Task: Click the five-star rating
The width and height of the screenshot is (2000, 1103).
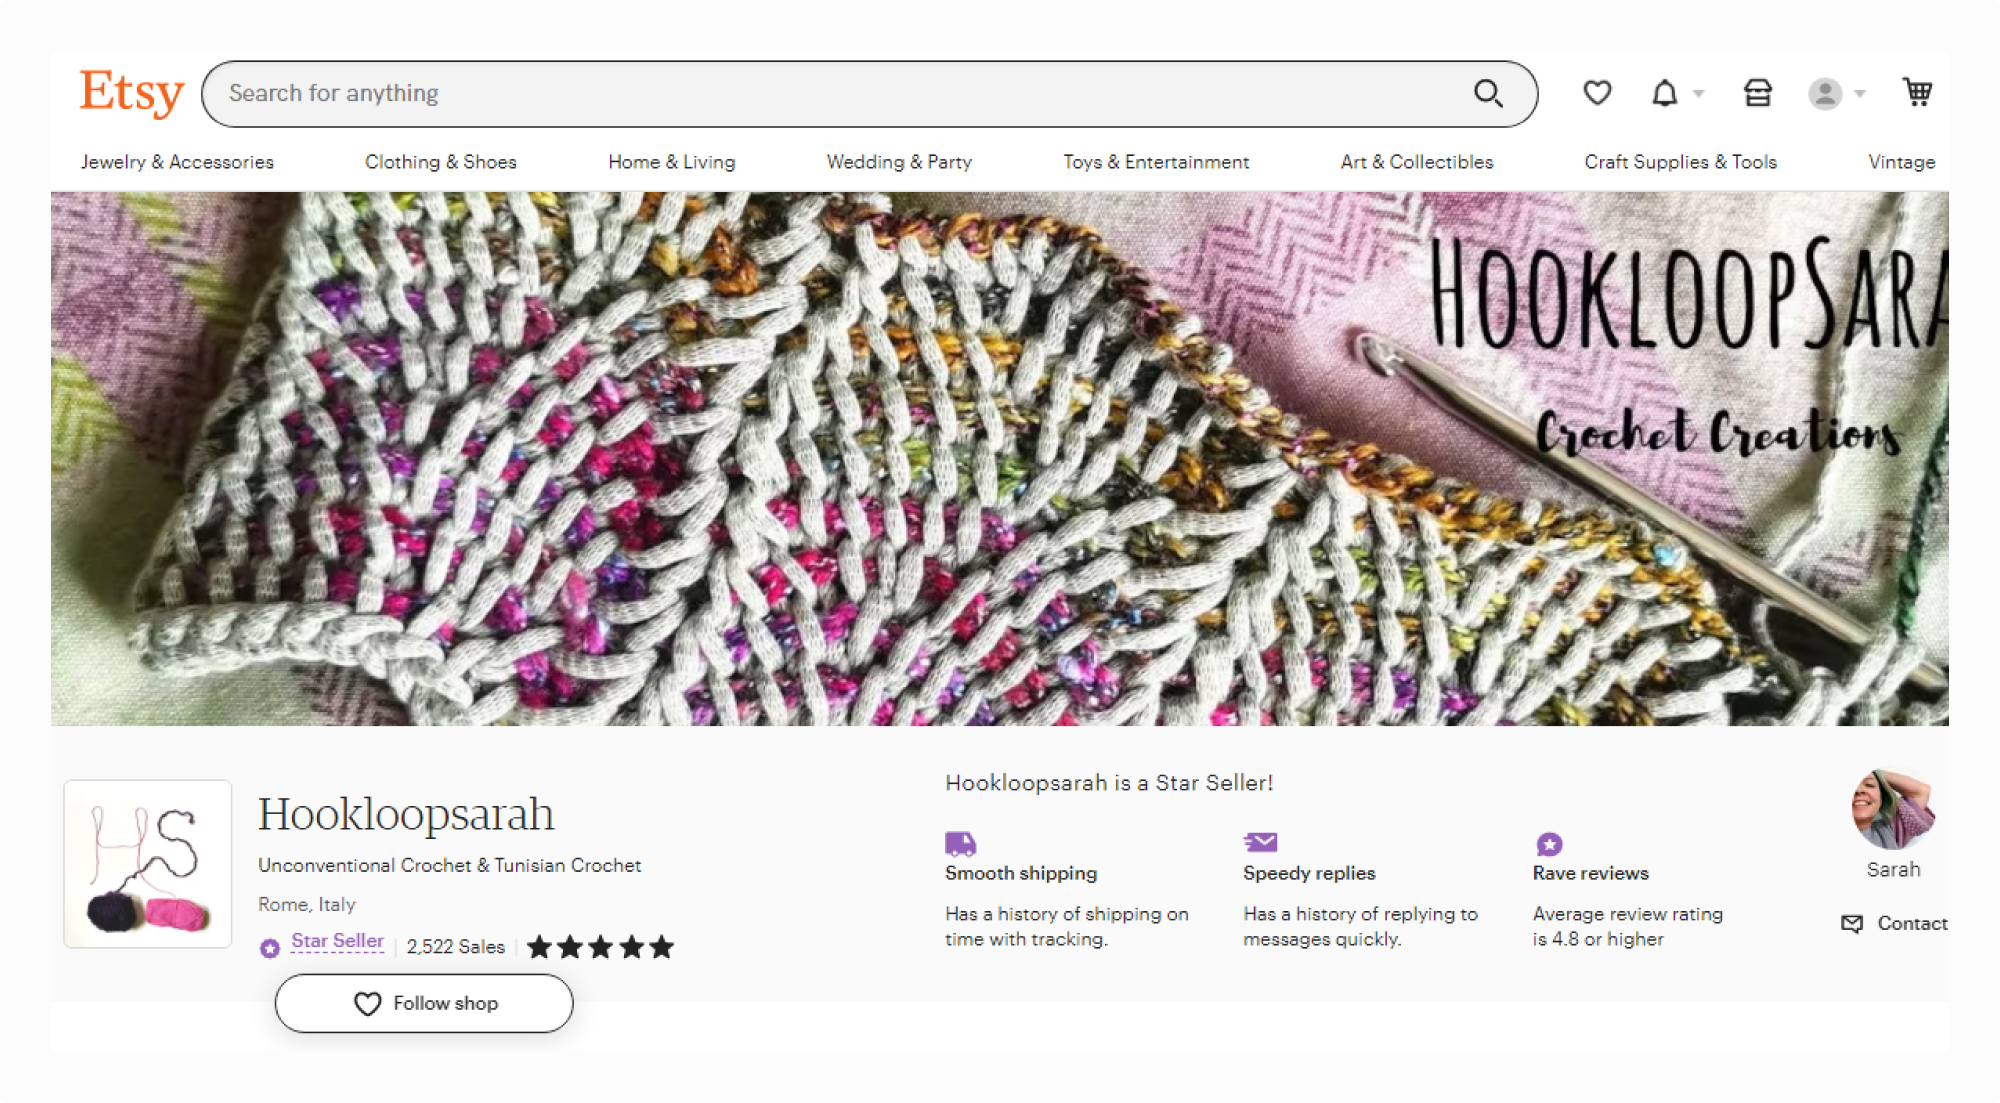Action: pyautogui.click(x=600, y=947)
